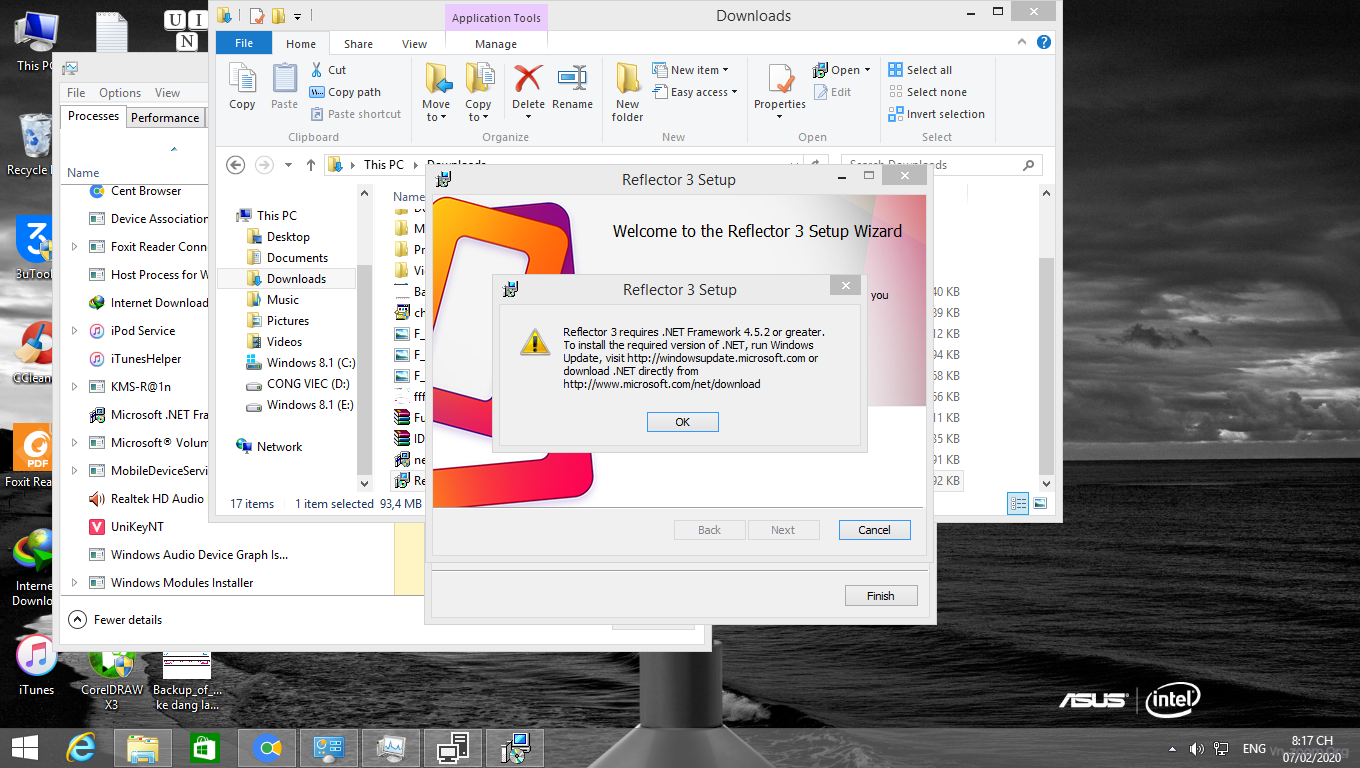The image size is (1360, 768).
Task: Switch to the Share ribbon tab
Action: [358, 44]
